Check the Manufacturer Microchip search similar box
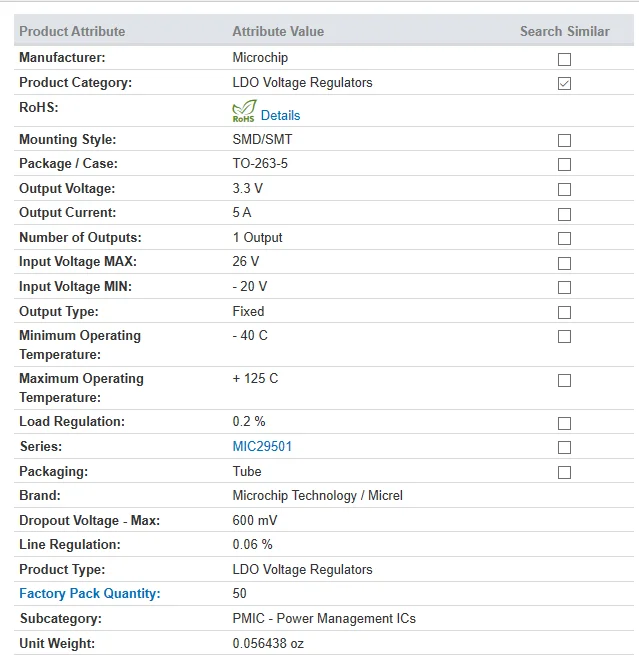This screenshot has height=655, width=639. coord(564,59)
